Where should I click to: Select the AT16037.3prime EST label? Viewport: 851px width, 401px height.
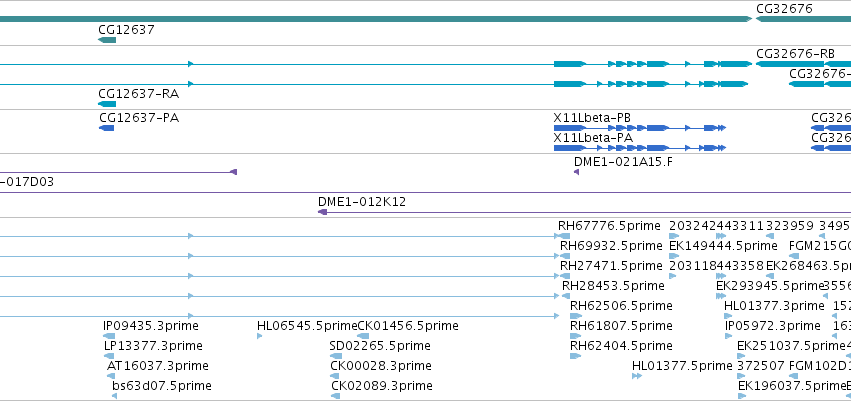coord(158,365)
